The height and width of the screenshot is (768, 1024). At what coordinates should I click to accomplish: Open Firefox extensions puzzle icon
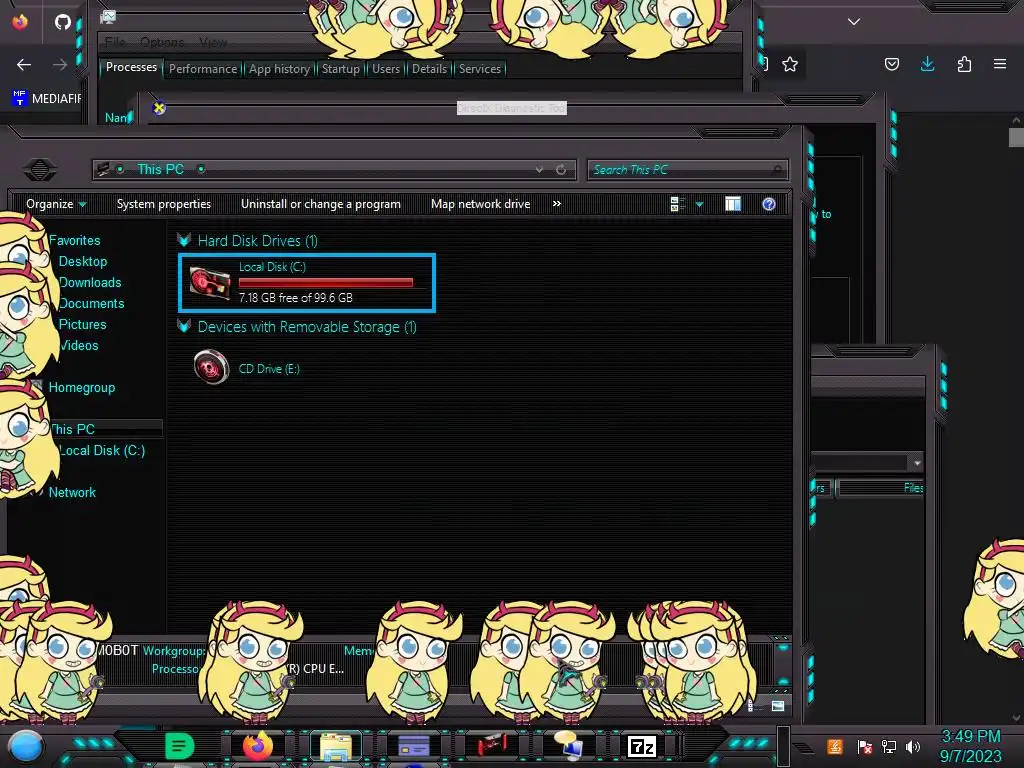click(964, 64)
